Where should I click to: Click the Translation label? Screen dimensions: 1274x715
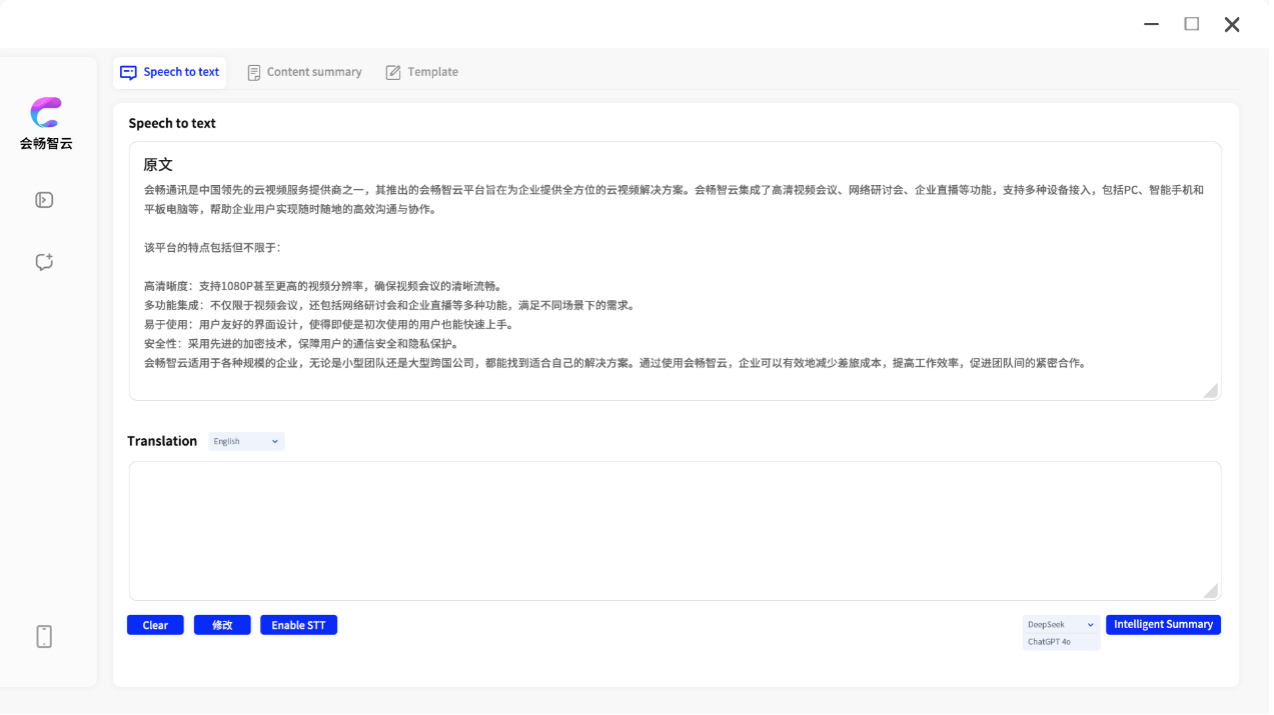(162, 441)
